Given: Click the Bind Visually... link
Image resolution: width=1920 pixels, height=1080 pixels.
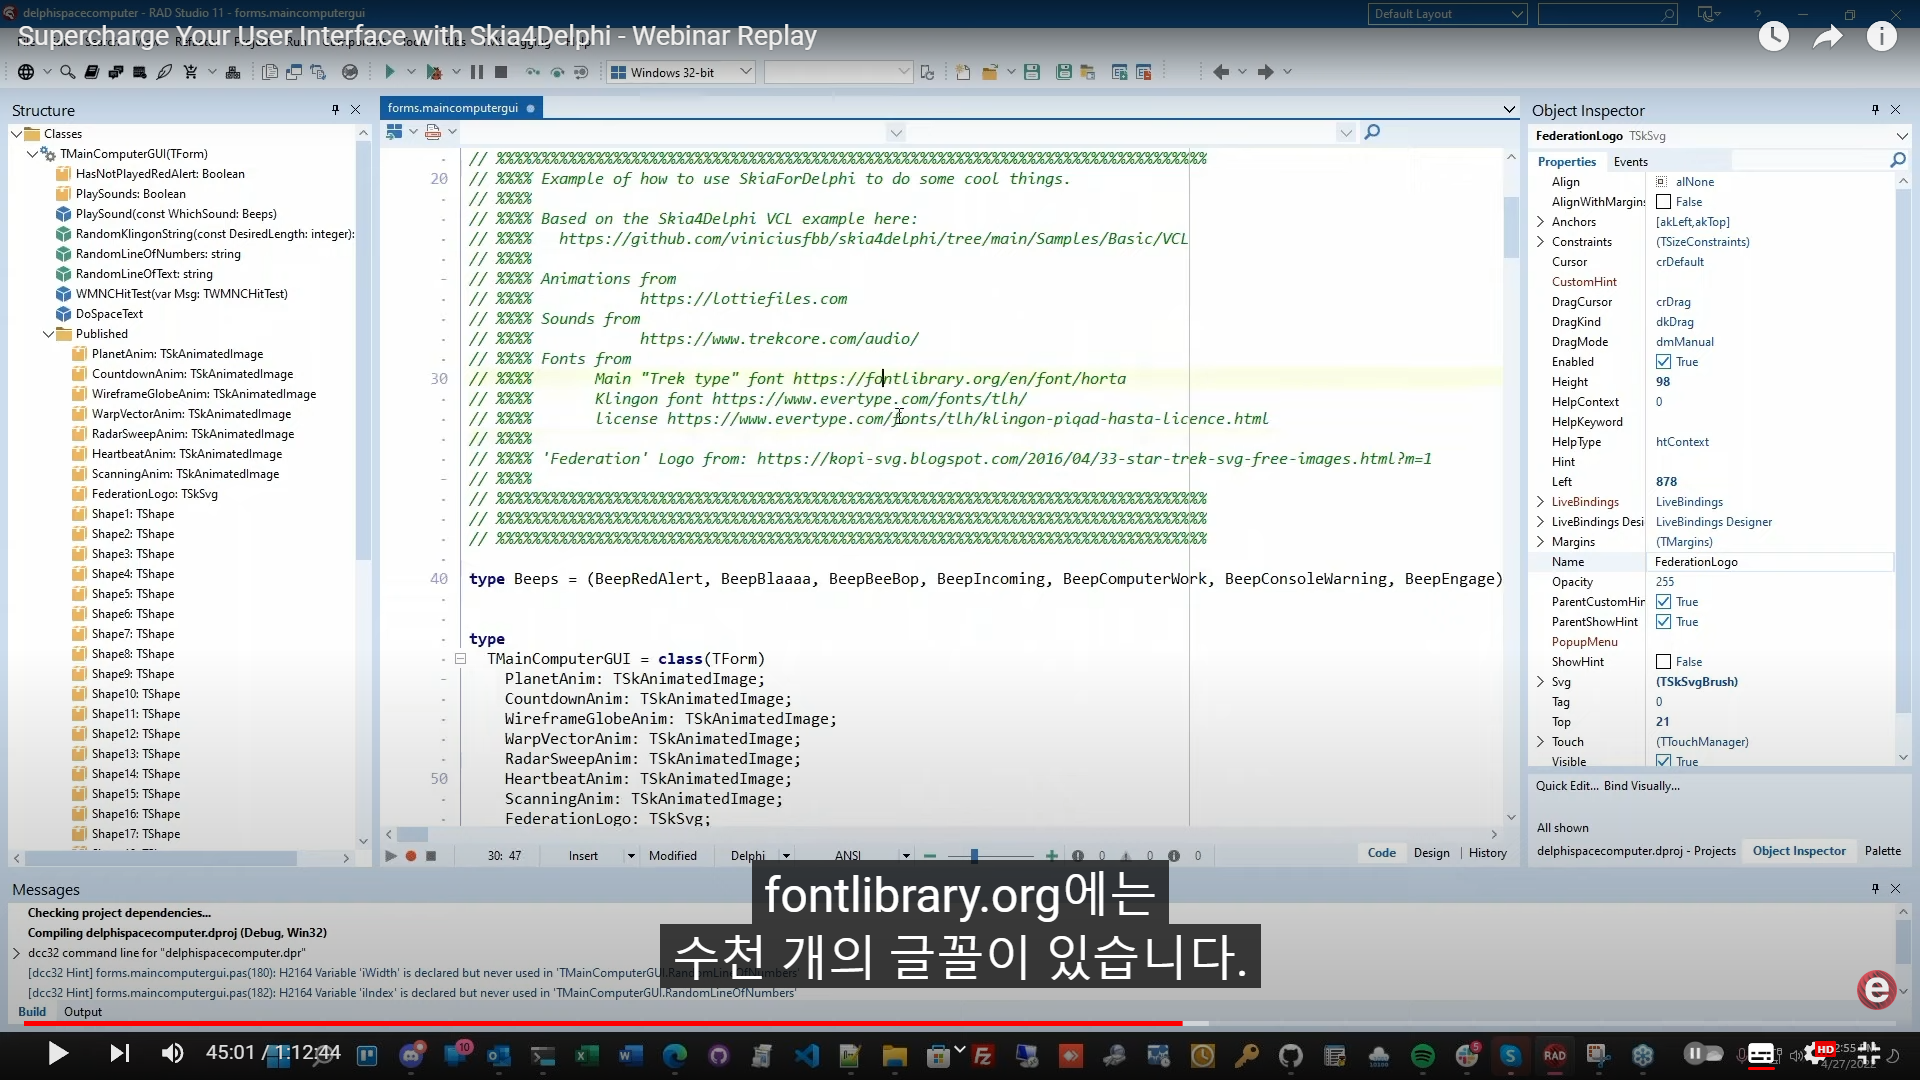Looking at the screenshot, I should pos(1642,786).
